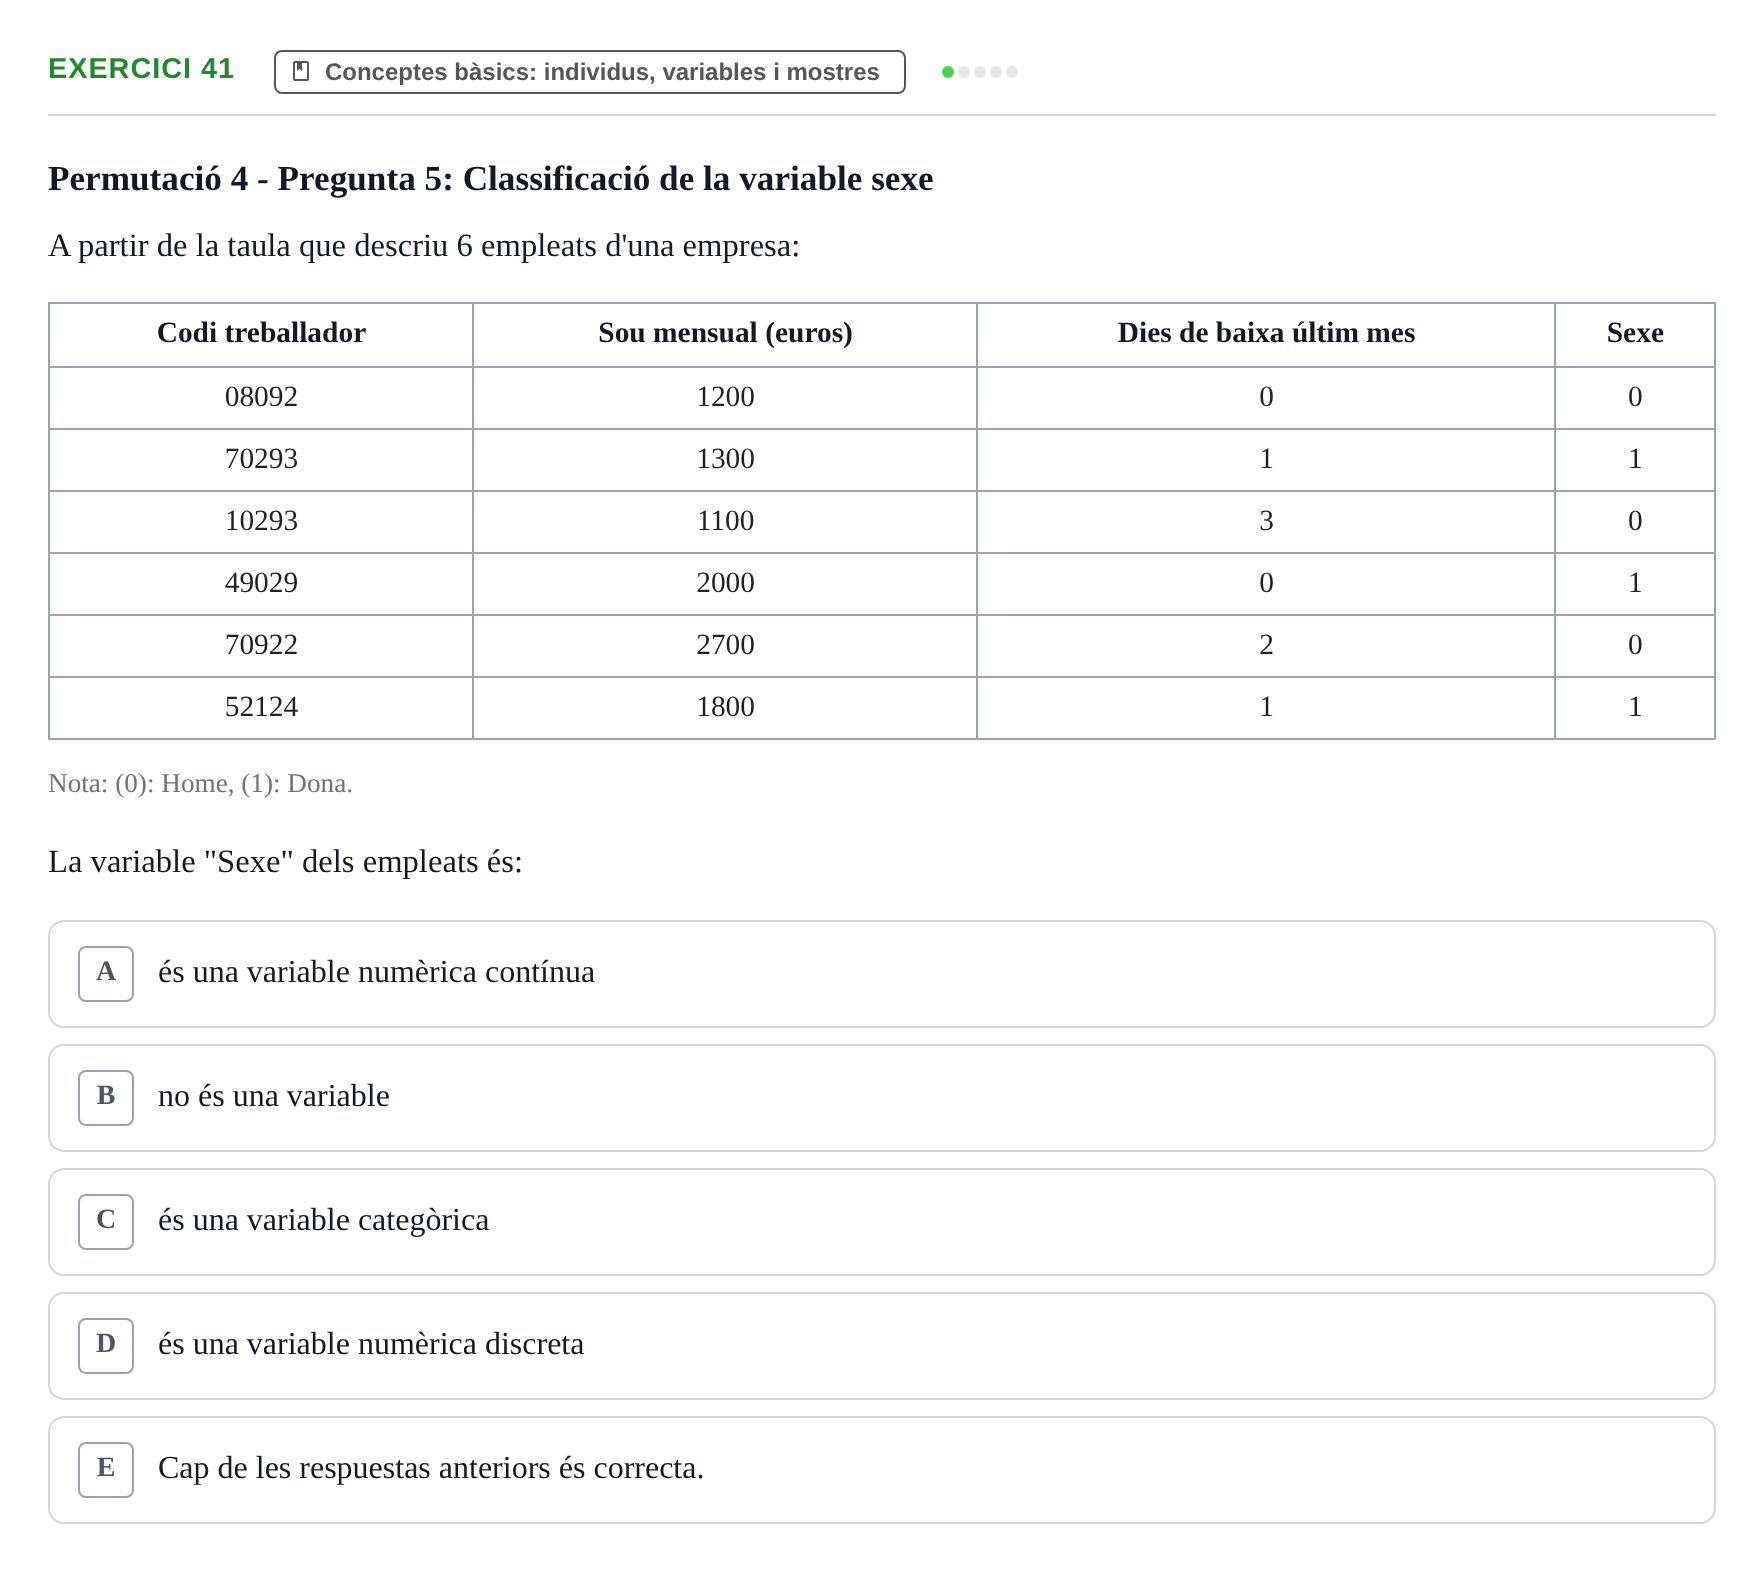Click salary cell '1200'
The width and height of the screenshot is (1764, 1572).
click(725, 398)
